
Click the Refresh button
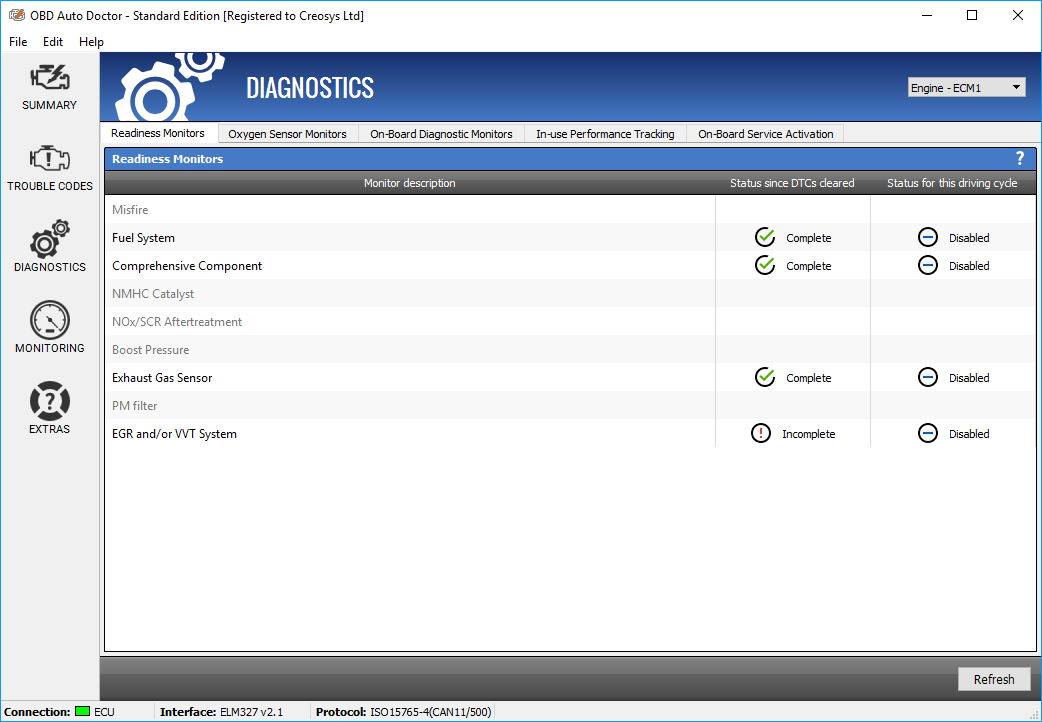point(993,679)
